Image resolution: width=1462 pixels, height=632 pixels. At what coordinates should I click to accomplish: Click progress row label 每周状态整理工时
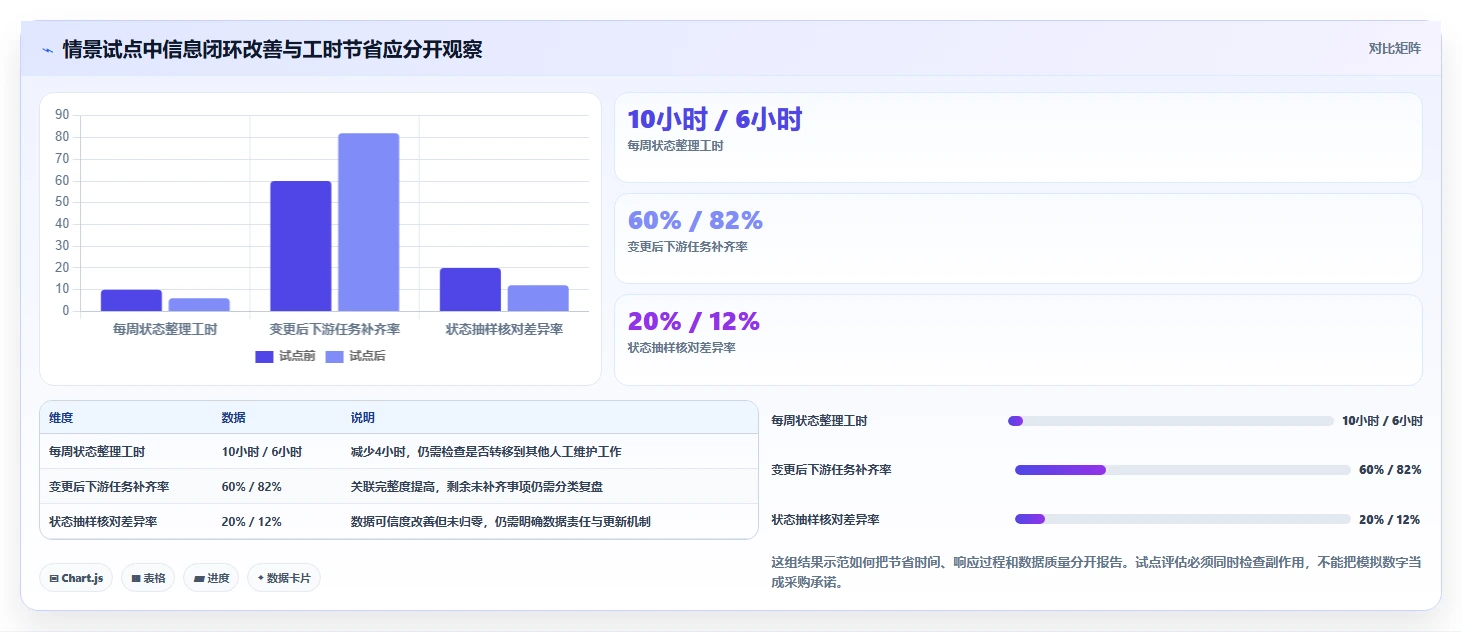(820, 421)
